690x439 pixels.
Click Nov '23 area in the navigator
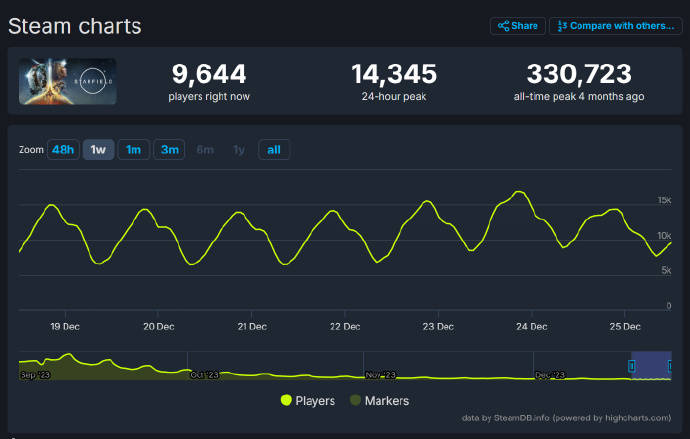coord(380,375)
